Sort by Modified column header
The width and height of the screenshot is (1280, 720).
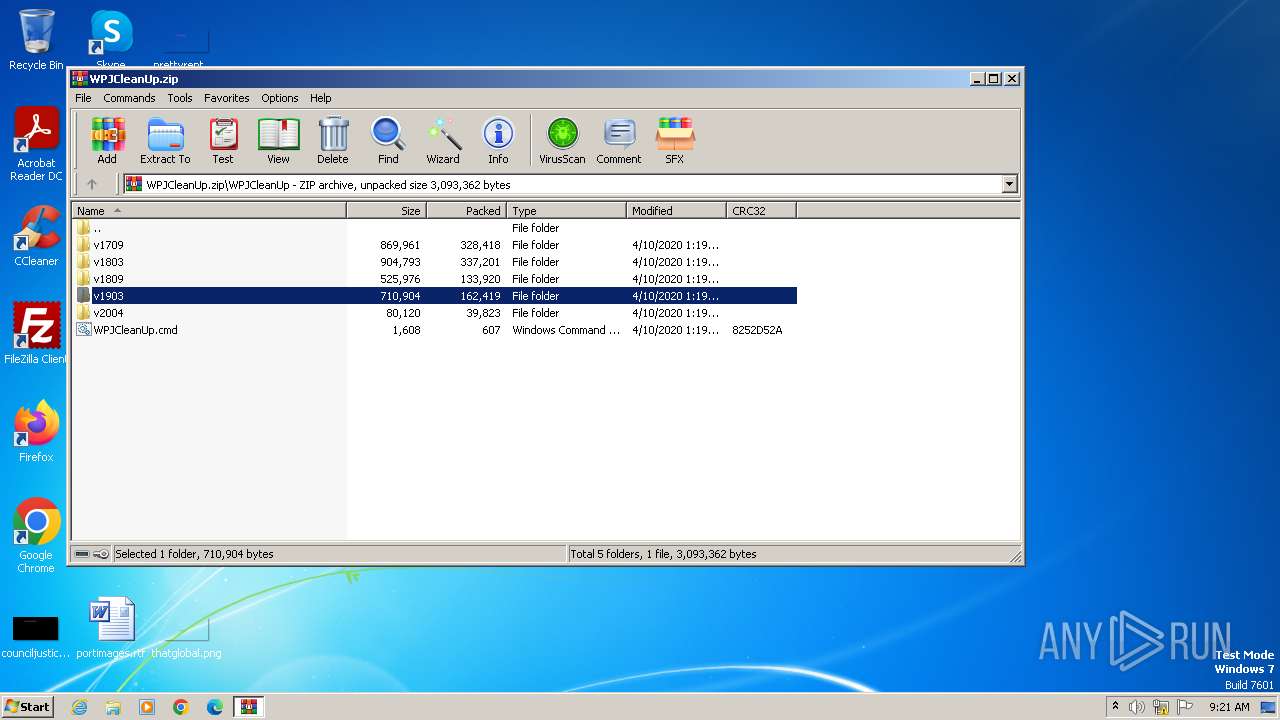click(677, 211)
